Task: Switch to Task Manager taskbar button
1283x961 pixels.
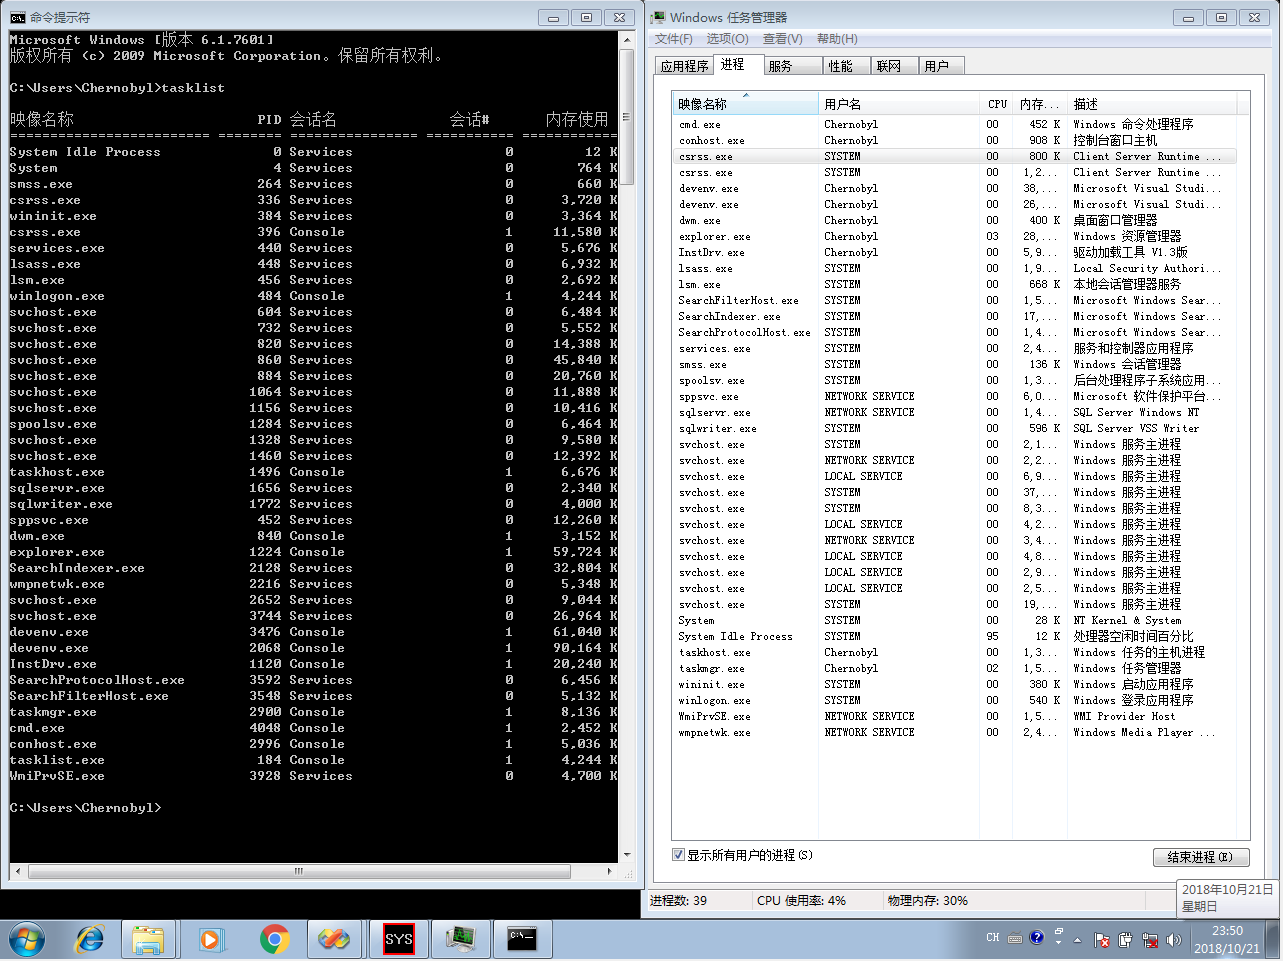Action: click(460, 940)
